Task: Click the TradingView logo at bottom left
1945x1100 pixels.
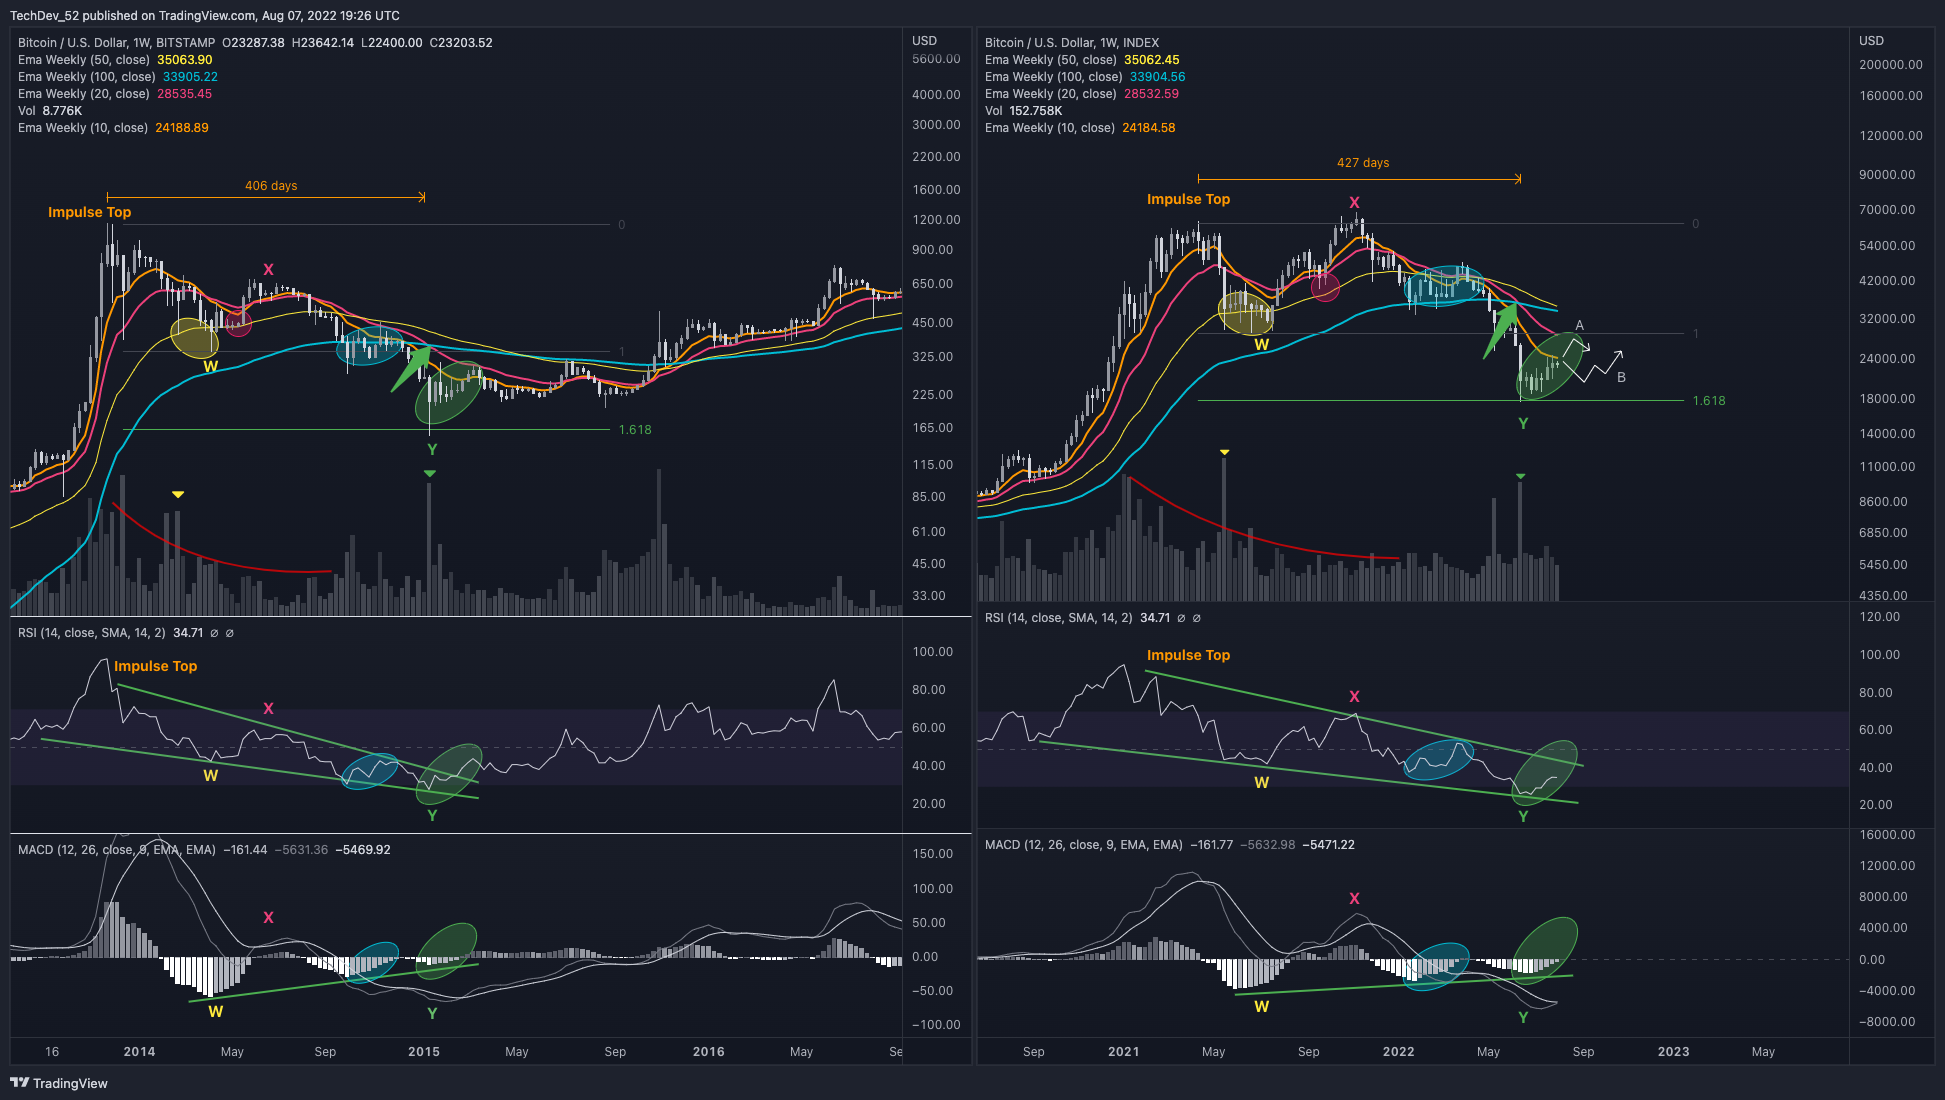Action: (x=59, y=1083)
